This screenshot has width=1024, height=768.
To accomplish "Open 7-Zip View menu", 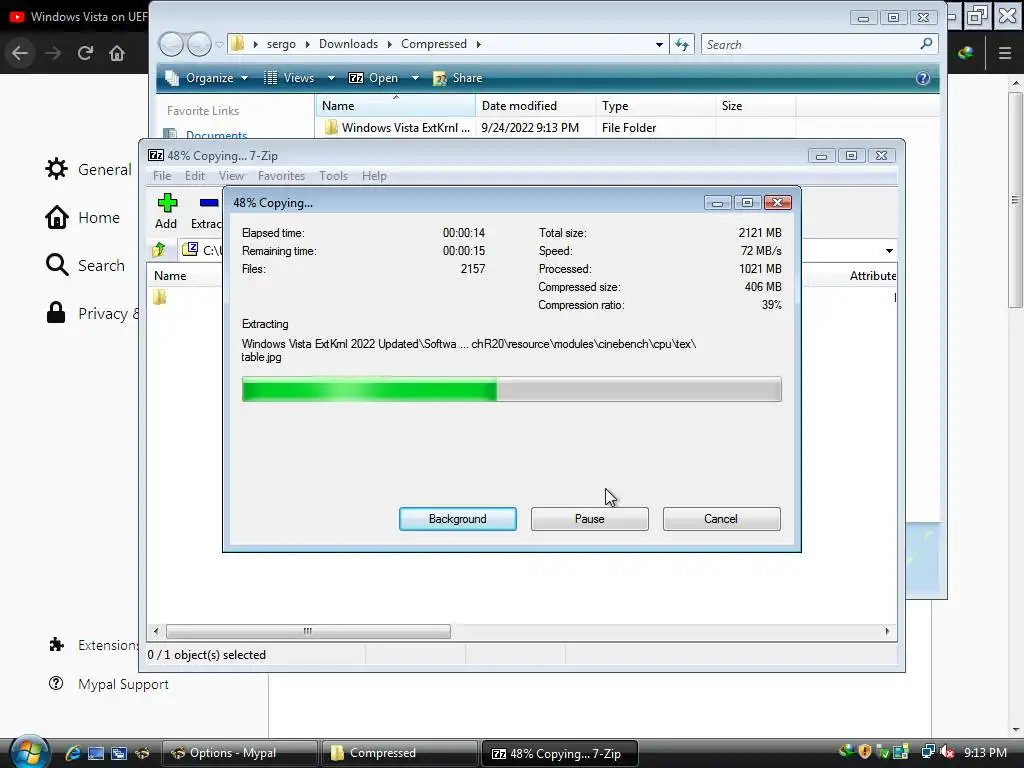I will point(231,176).
